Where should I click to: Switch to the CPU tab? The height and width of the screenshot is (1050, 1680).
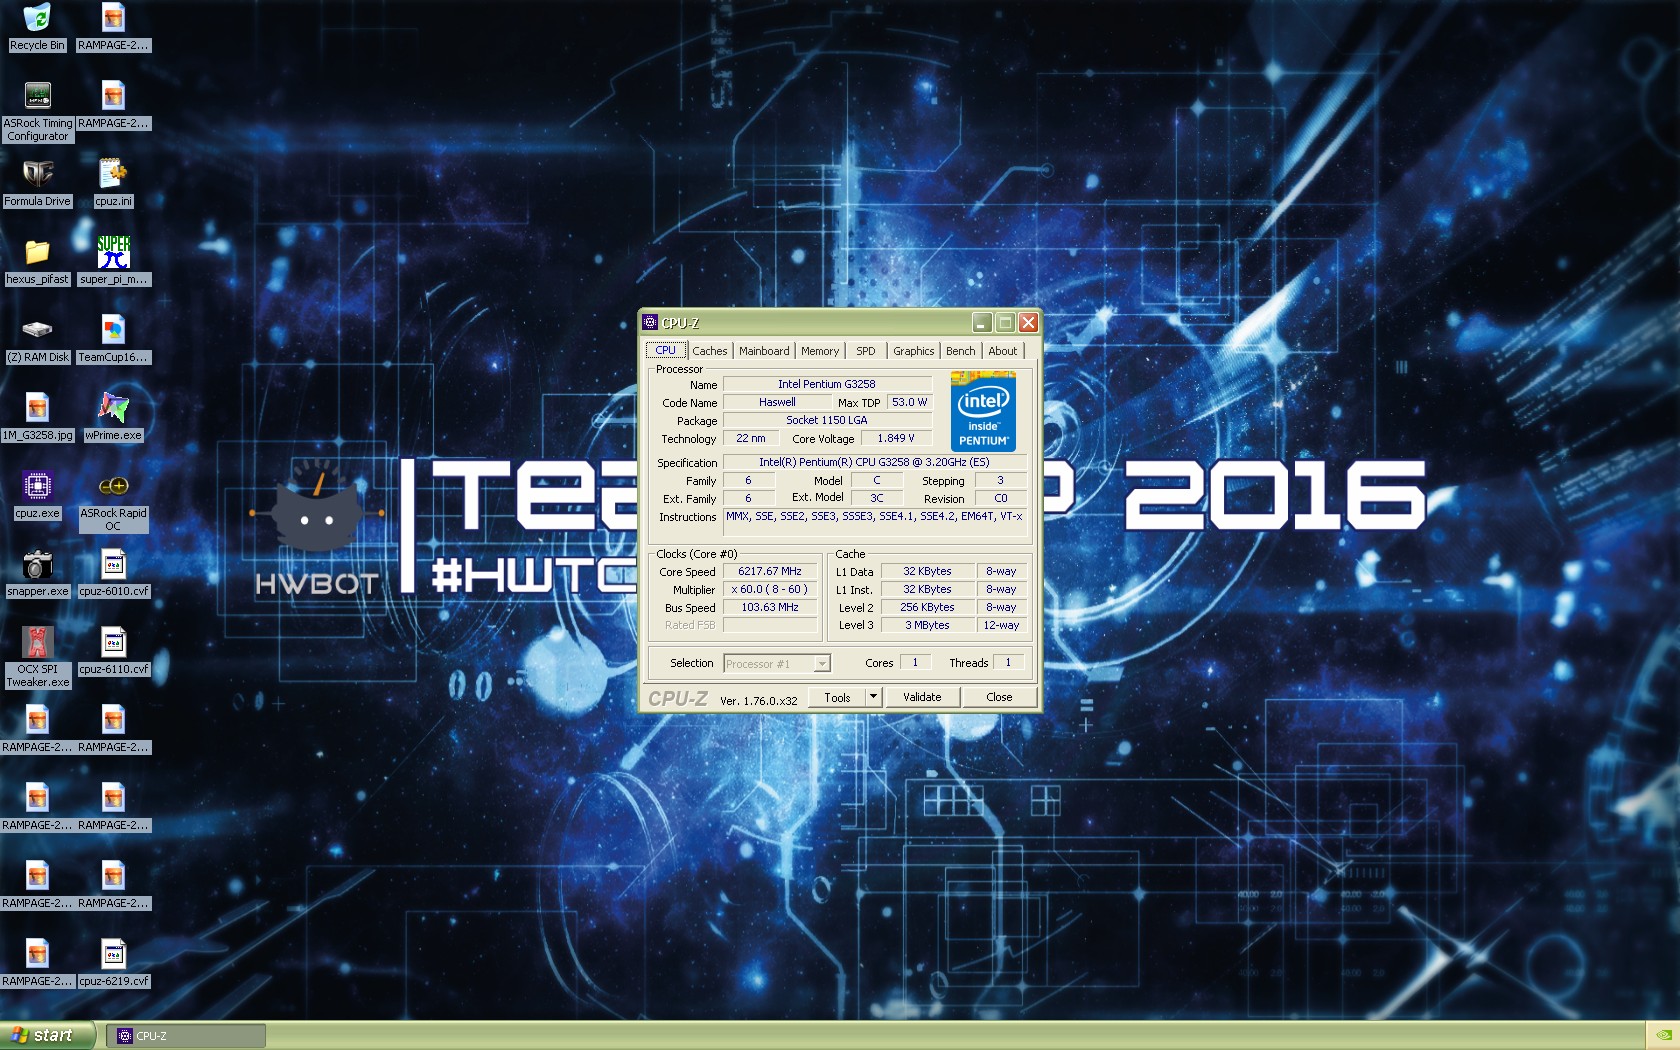[x=665, y=350]
